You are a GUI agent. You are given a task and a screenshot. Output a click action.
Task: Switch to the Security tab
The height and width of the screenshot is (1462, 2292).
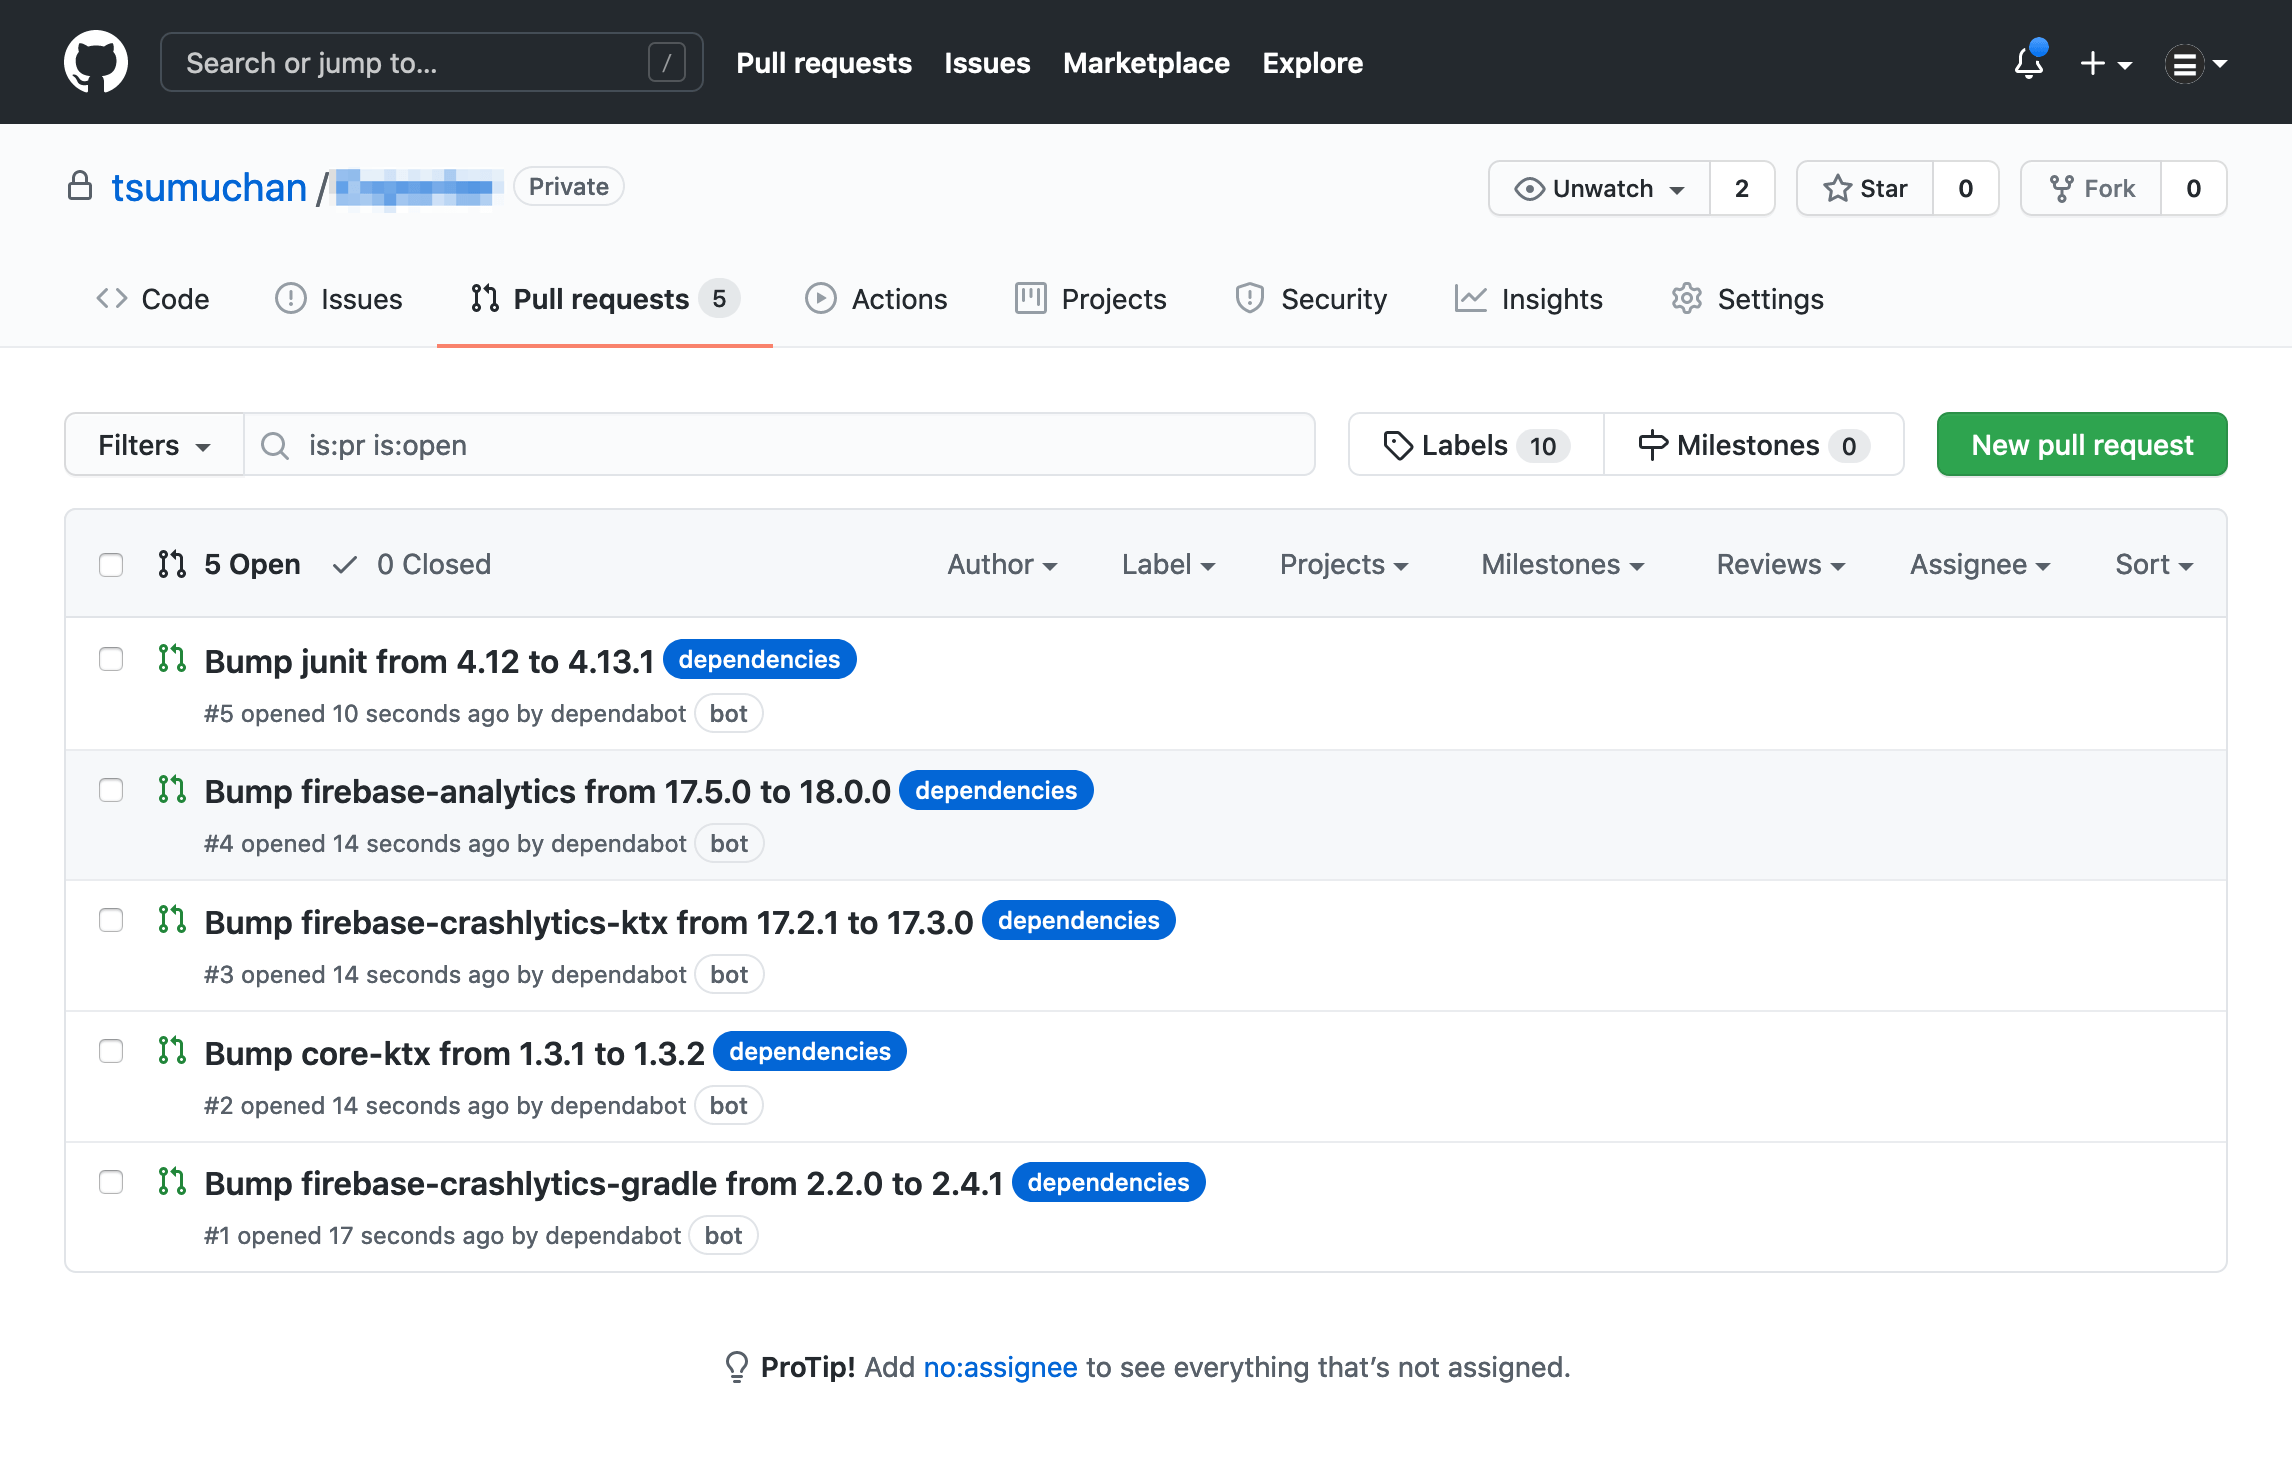click(1310, 298)
